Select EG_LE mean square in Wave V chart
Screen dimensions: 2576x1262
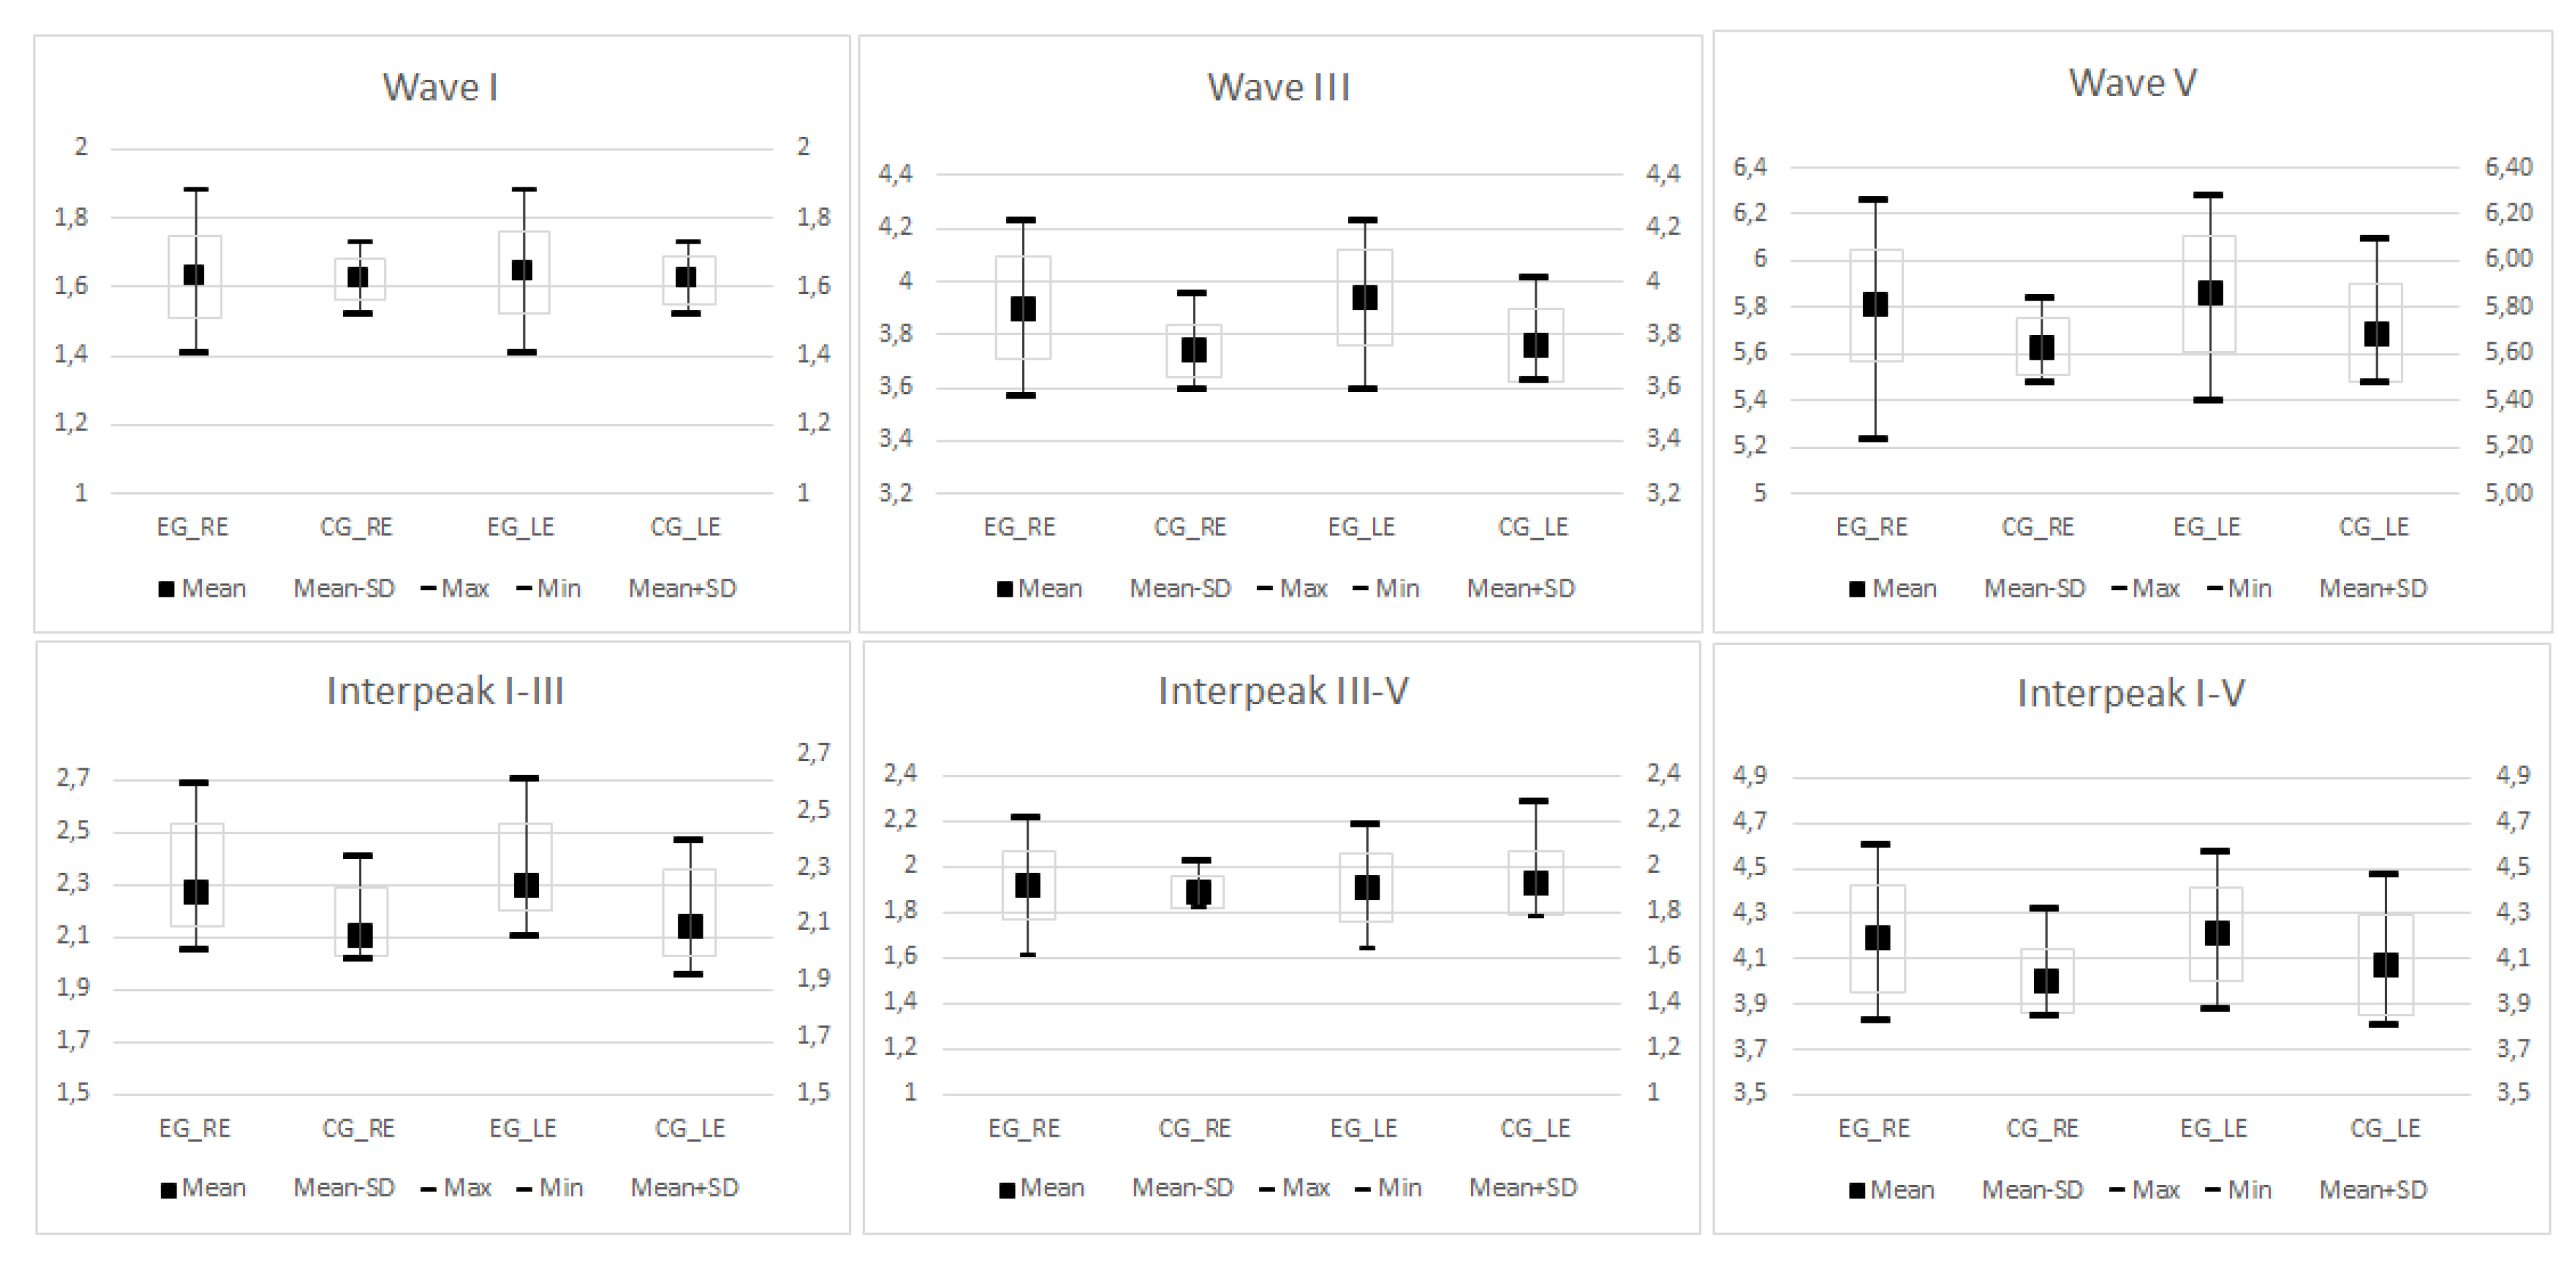pyautogui.click(x=2210, y=293)
